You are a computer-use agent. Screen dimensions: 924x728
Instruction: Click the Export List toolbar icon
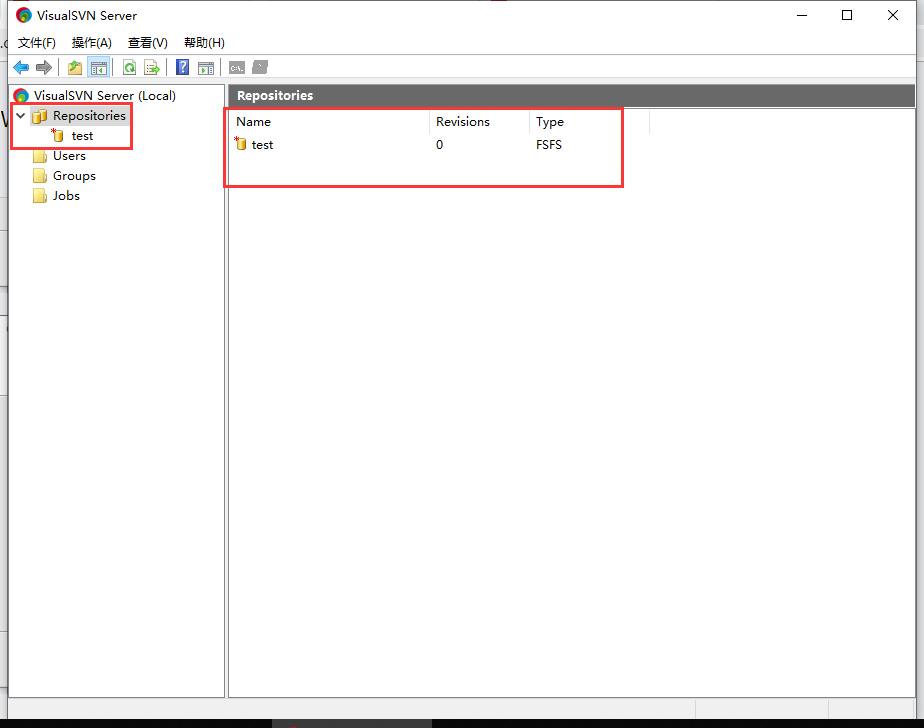(152, 68)
